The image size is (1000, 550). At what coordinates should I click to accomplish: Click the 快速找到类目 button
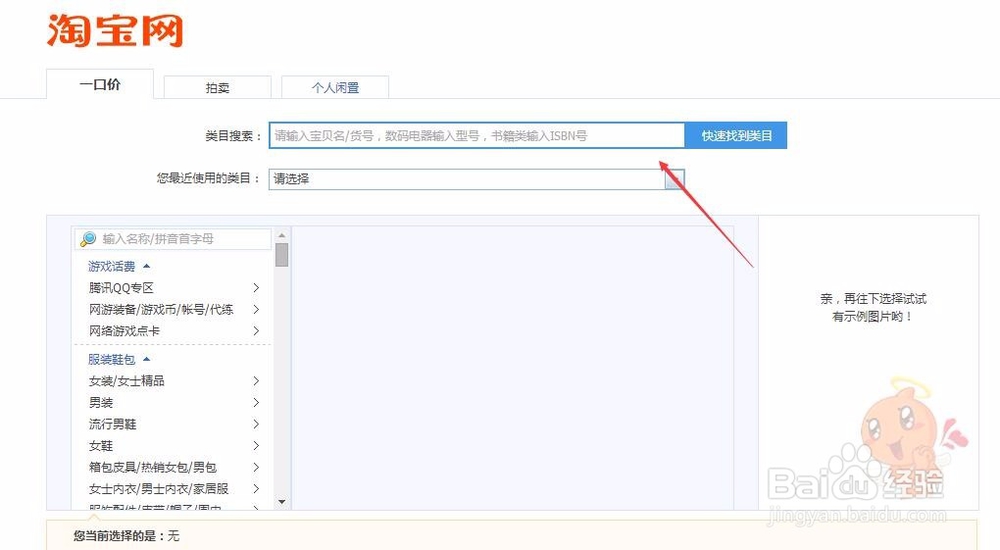tap(736, 135)
